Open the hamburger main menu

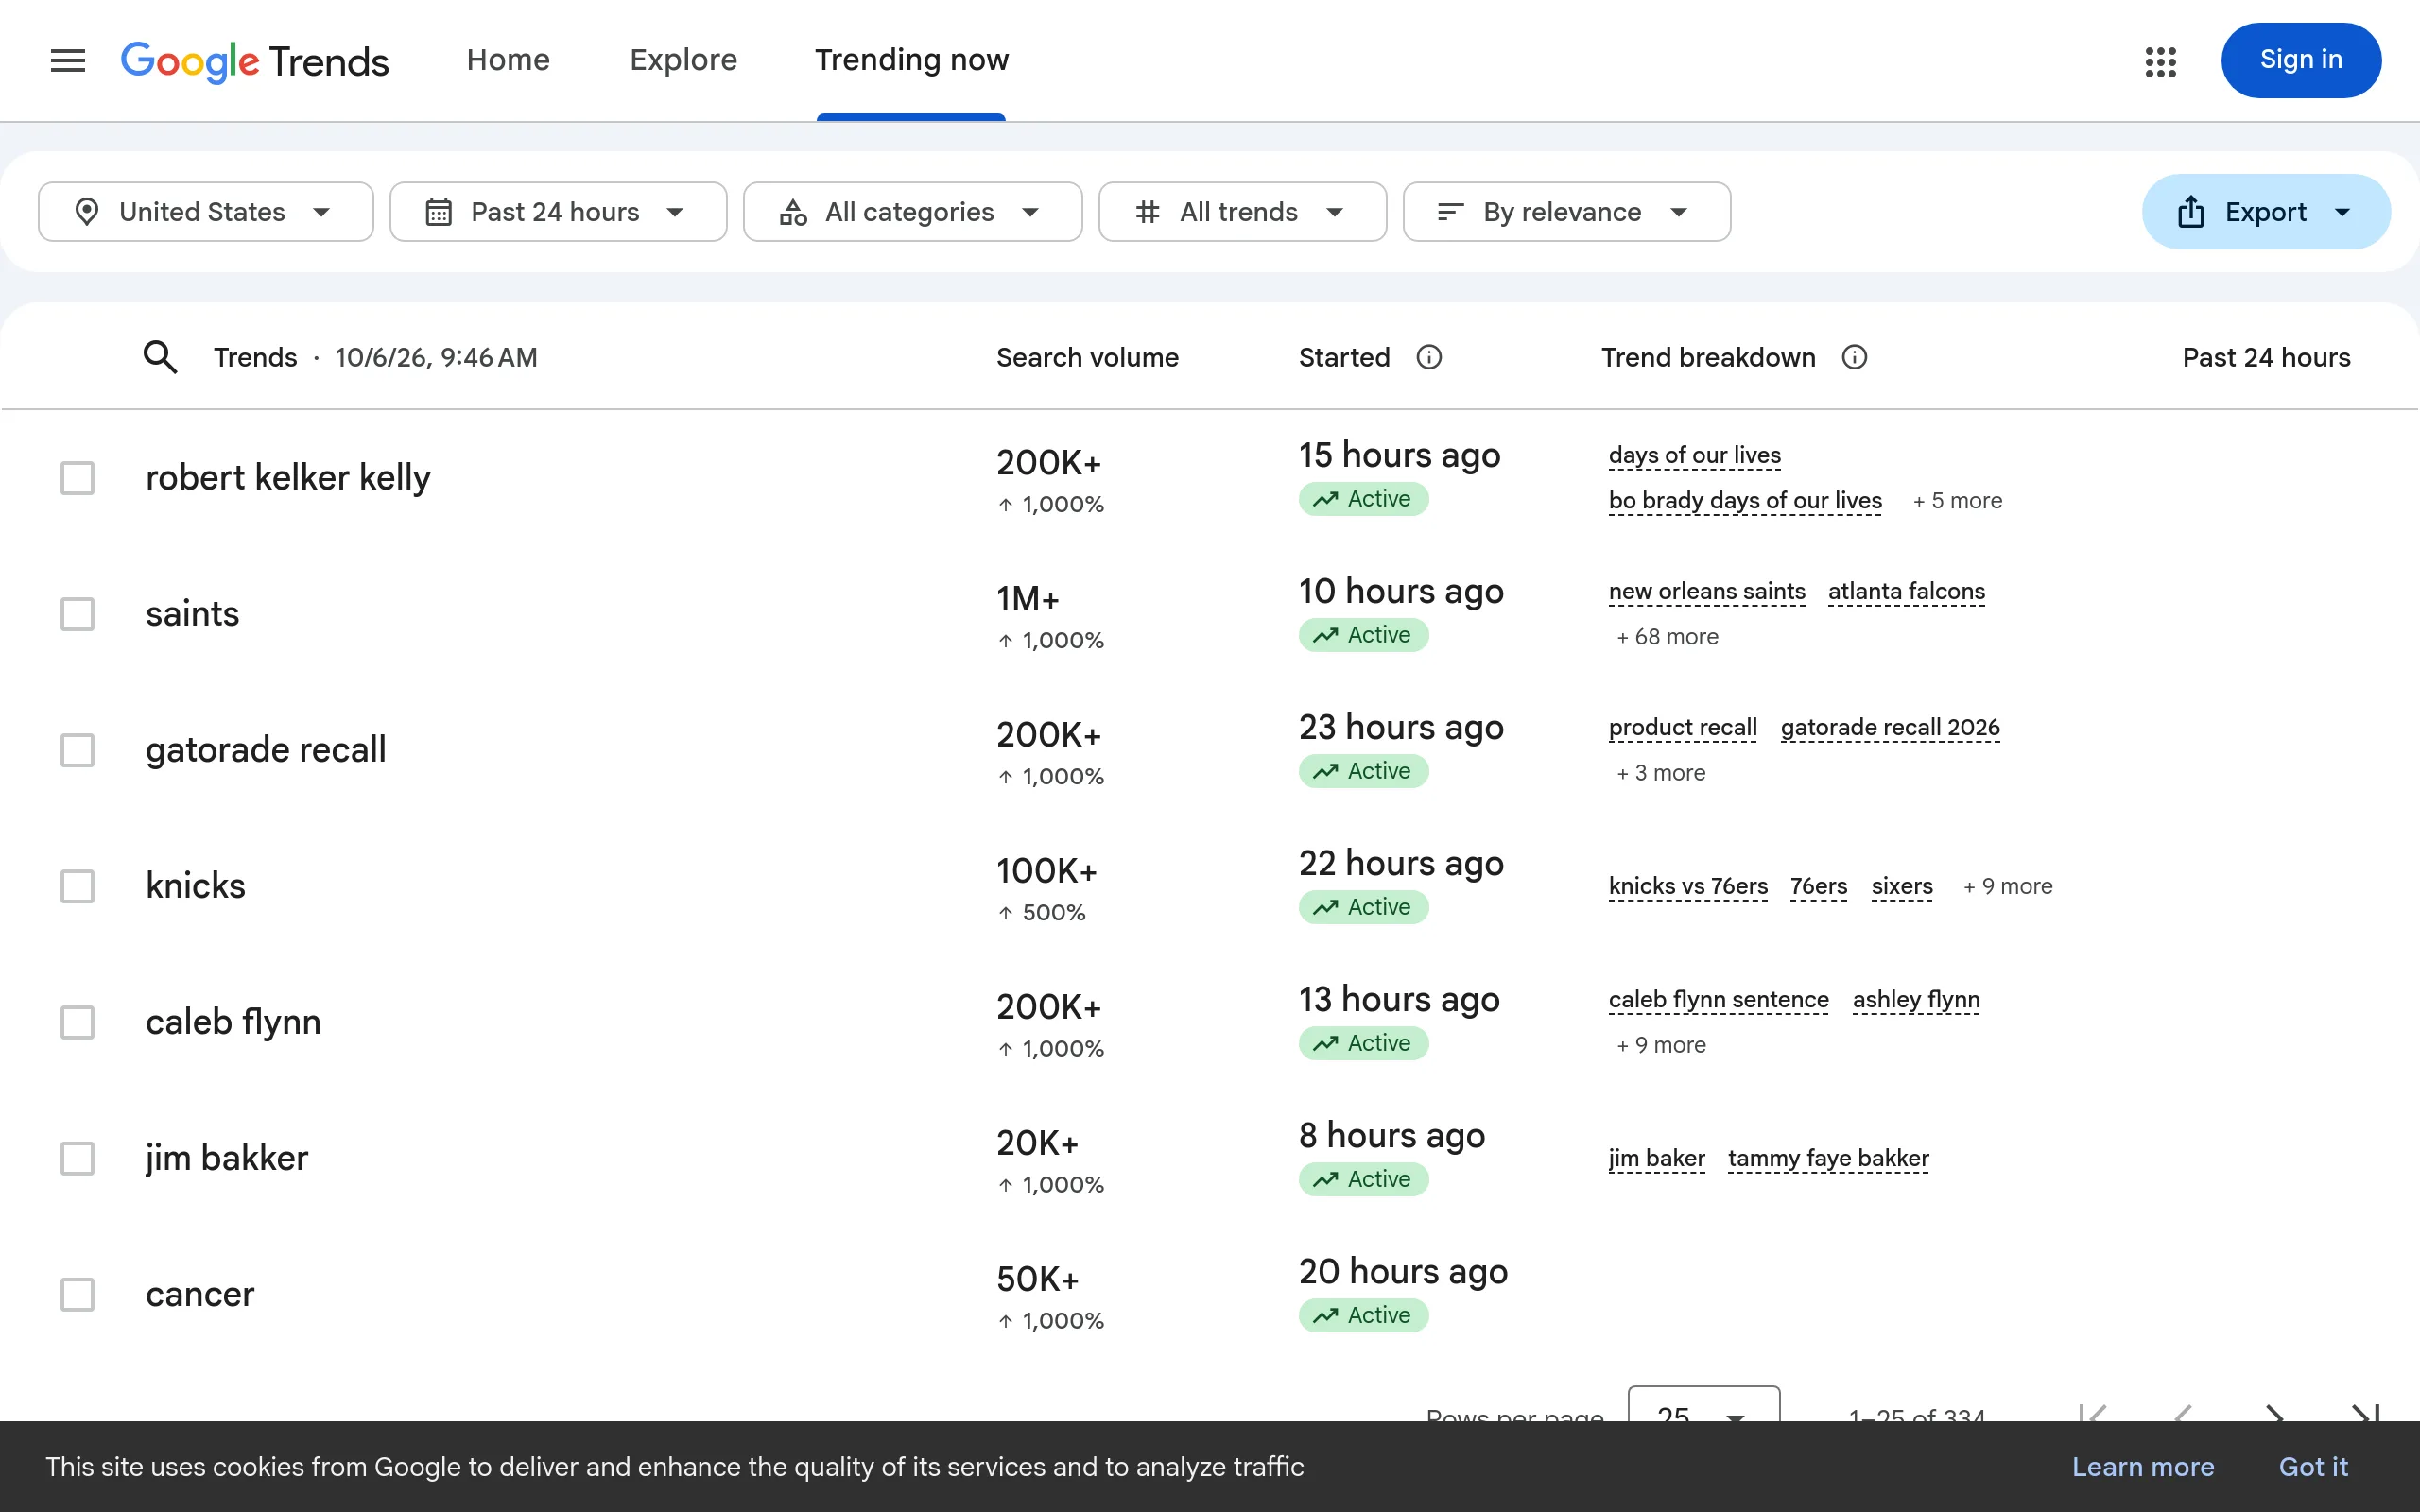point(67,60)
